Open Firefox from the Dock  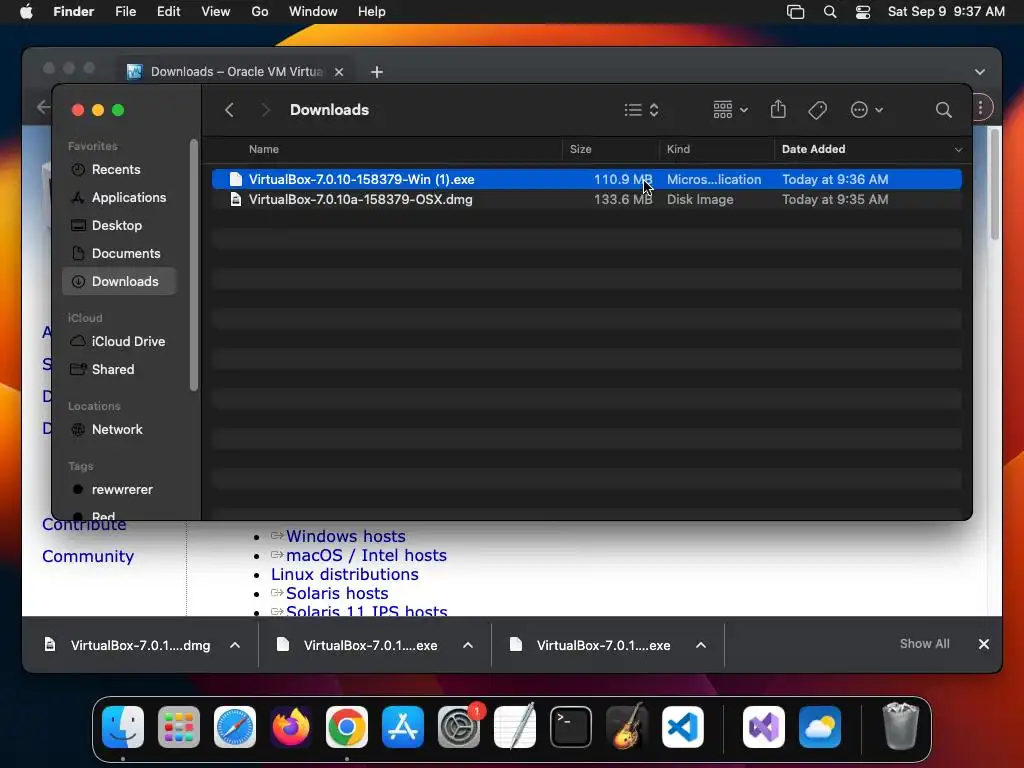pyautogui.click(x=291, y=727)
